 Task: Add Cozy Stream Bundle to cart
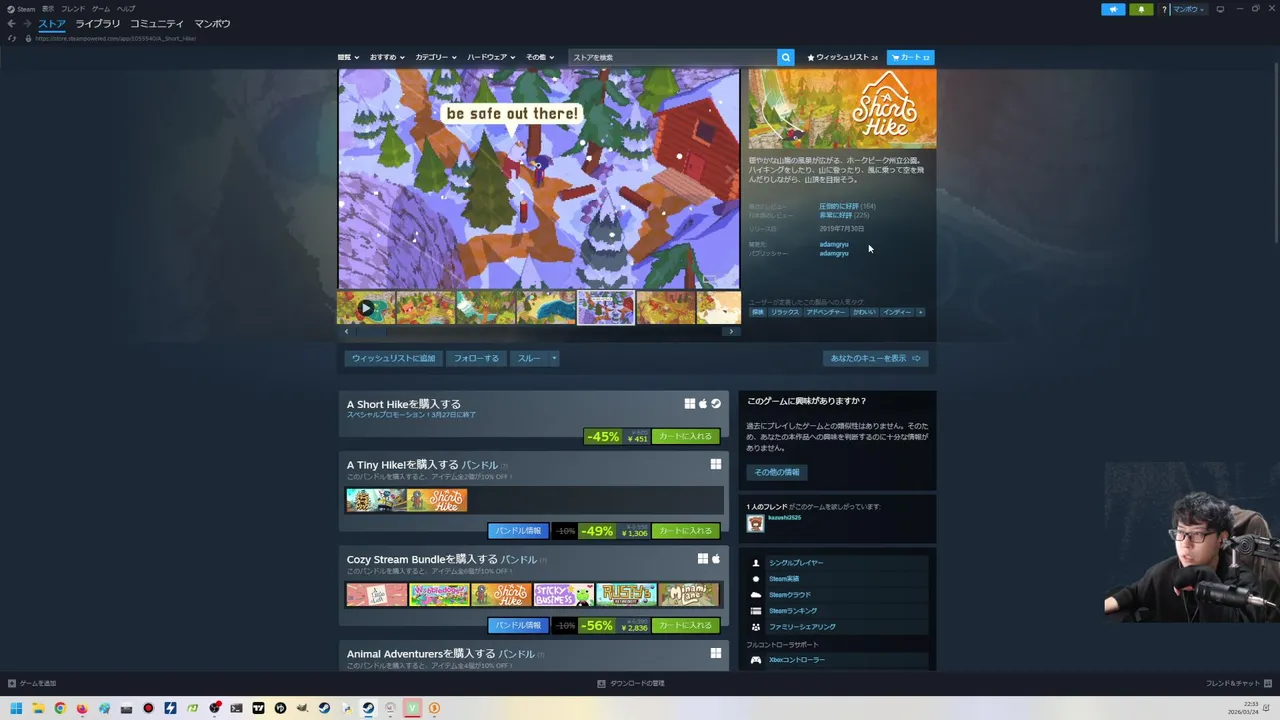click(686, 625)
